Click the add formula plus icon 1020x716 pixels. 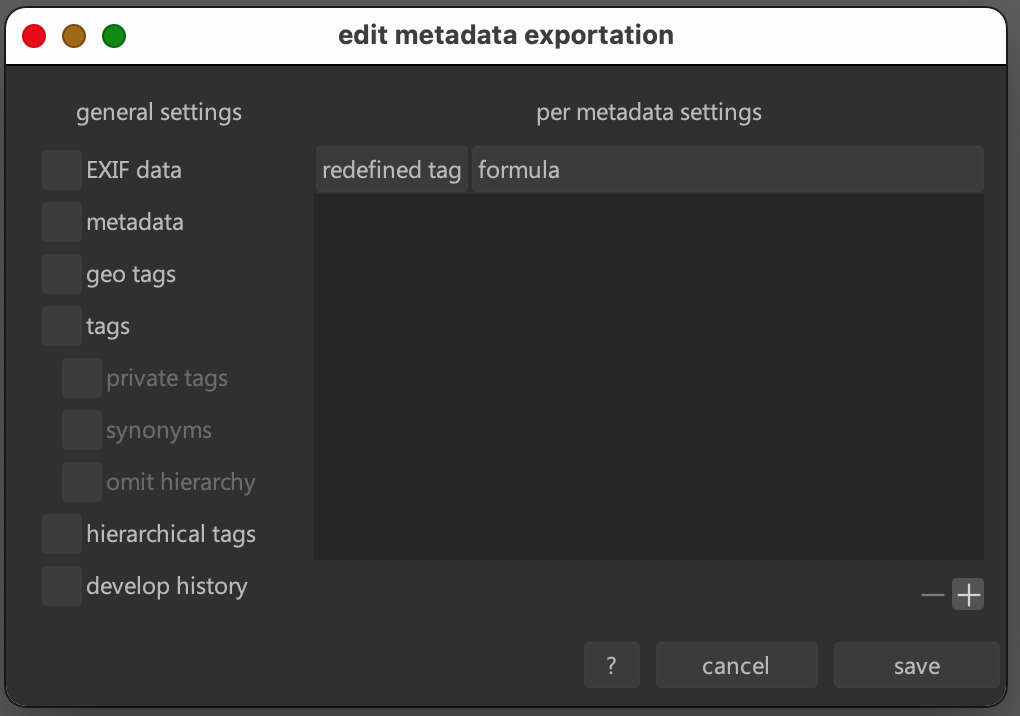tap(966, 594)
